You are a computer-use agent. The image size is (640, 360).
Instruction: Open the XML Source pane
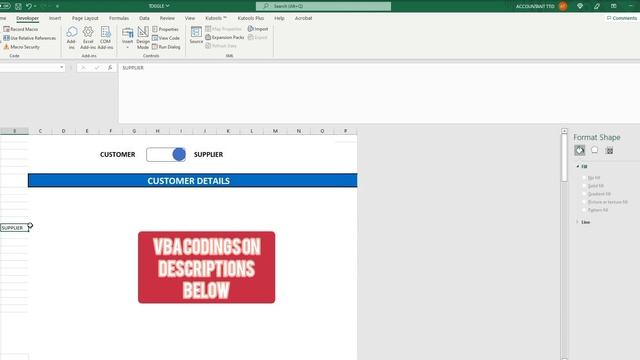point(196,36)
